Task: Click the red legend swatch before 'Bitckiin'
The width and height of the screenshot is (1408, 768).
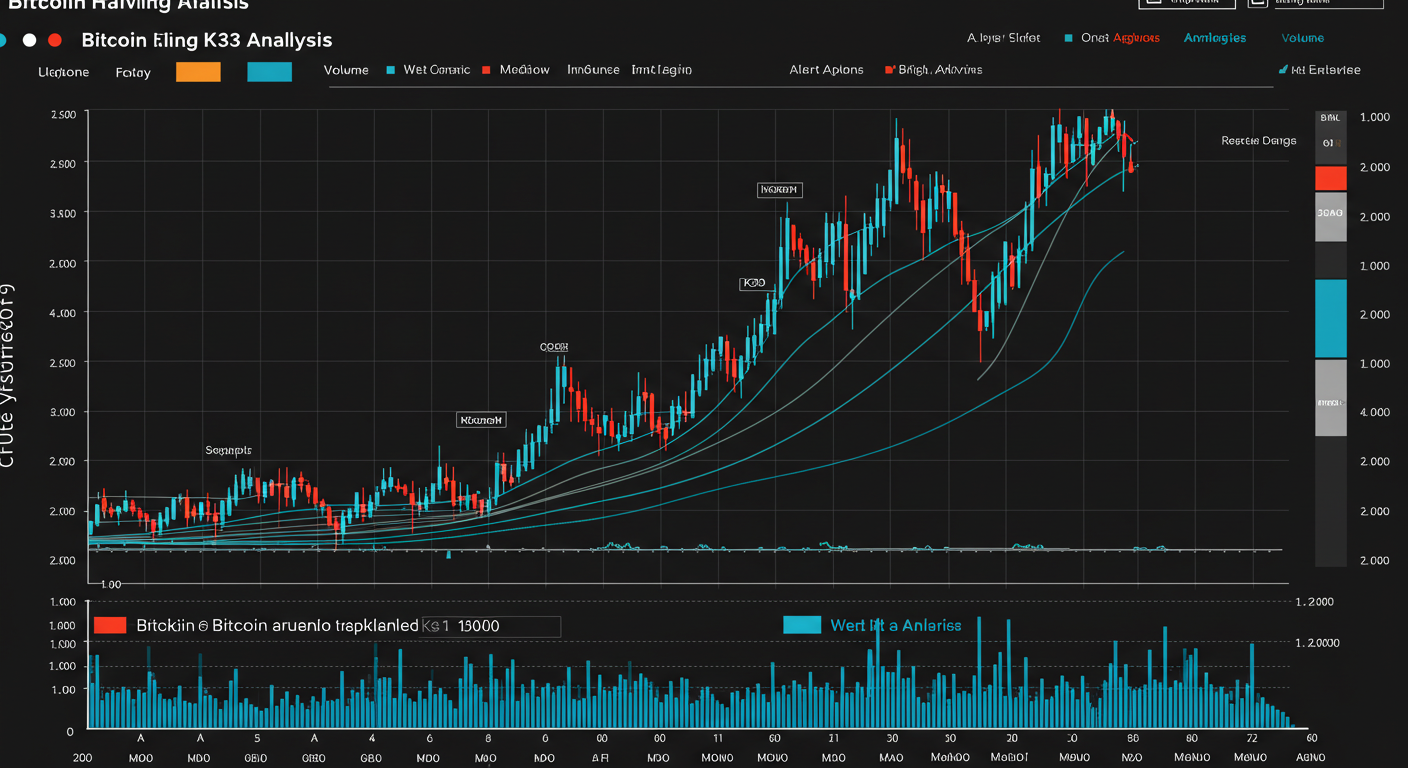Action: [110, 625]
